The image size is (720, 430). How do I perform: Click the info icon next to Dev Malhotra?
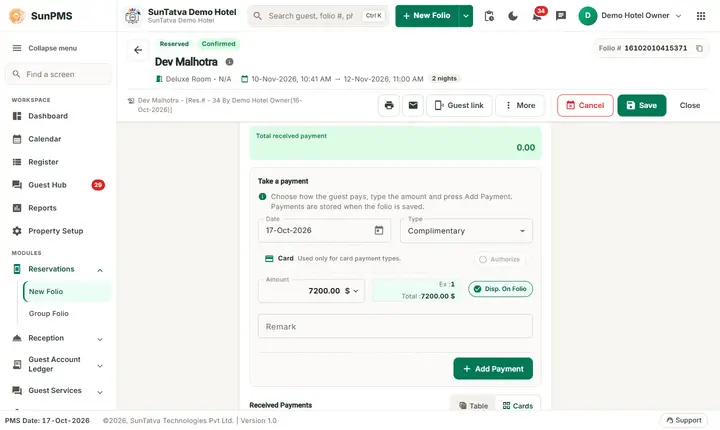229,62
